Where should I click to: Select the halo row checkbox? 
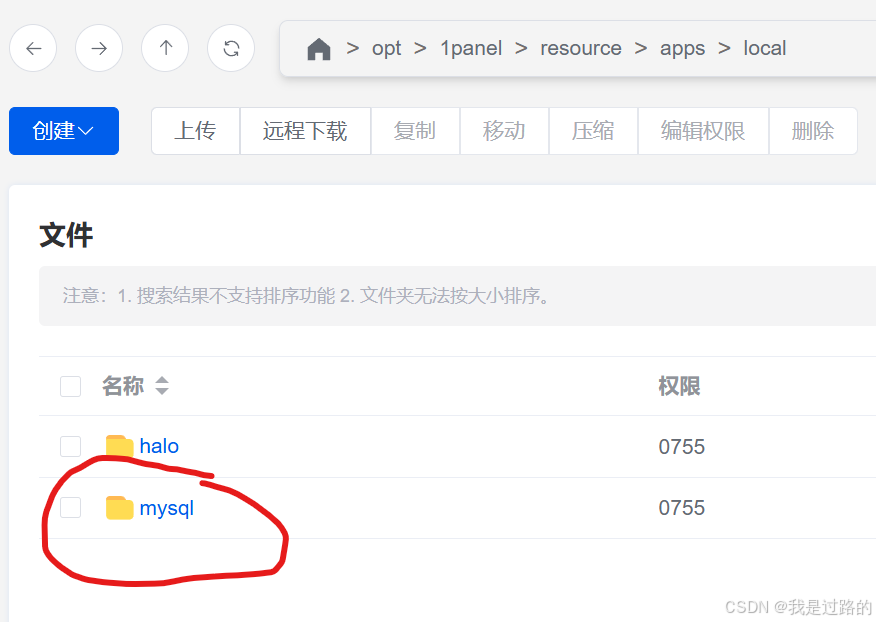[70, 447]
